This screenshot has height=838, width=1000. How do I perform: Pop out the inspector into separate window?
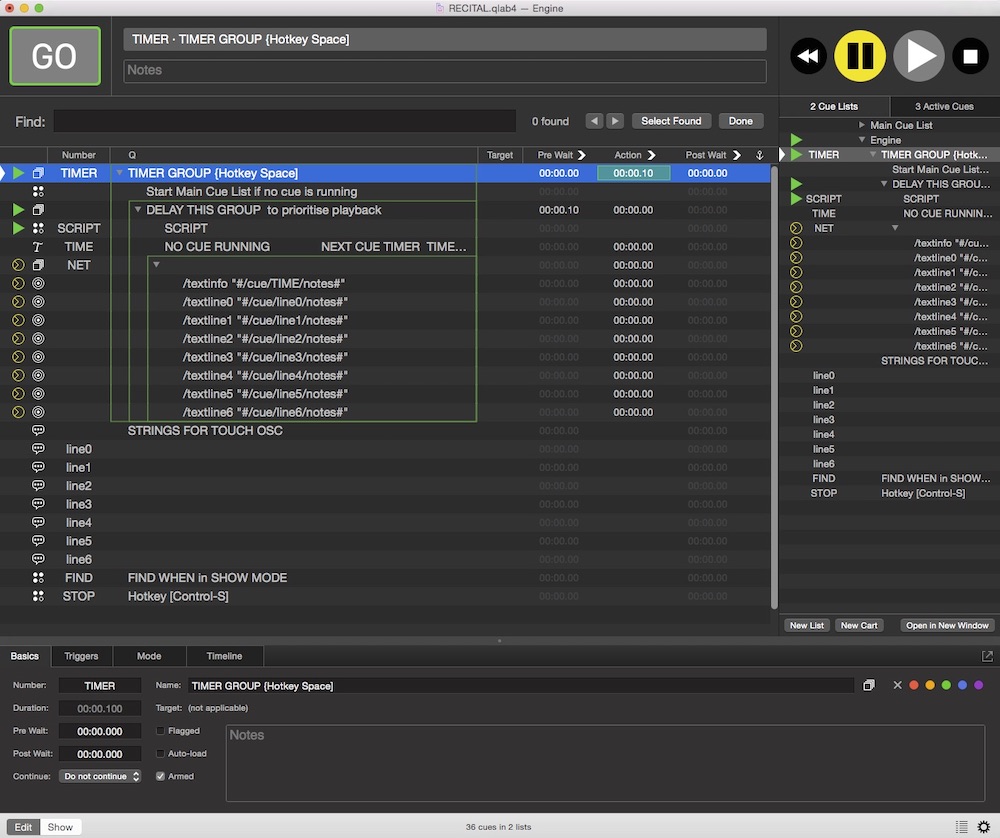987,656
